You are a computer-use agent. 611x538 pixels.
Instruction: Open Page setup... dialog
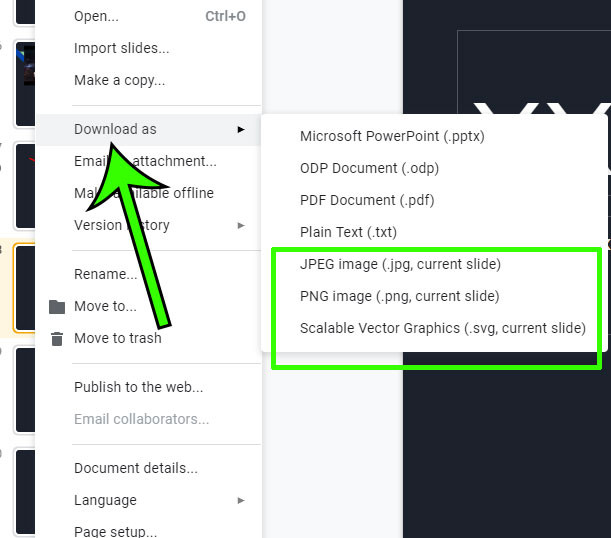click(x=115, y=531)
